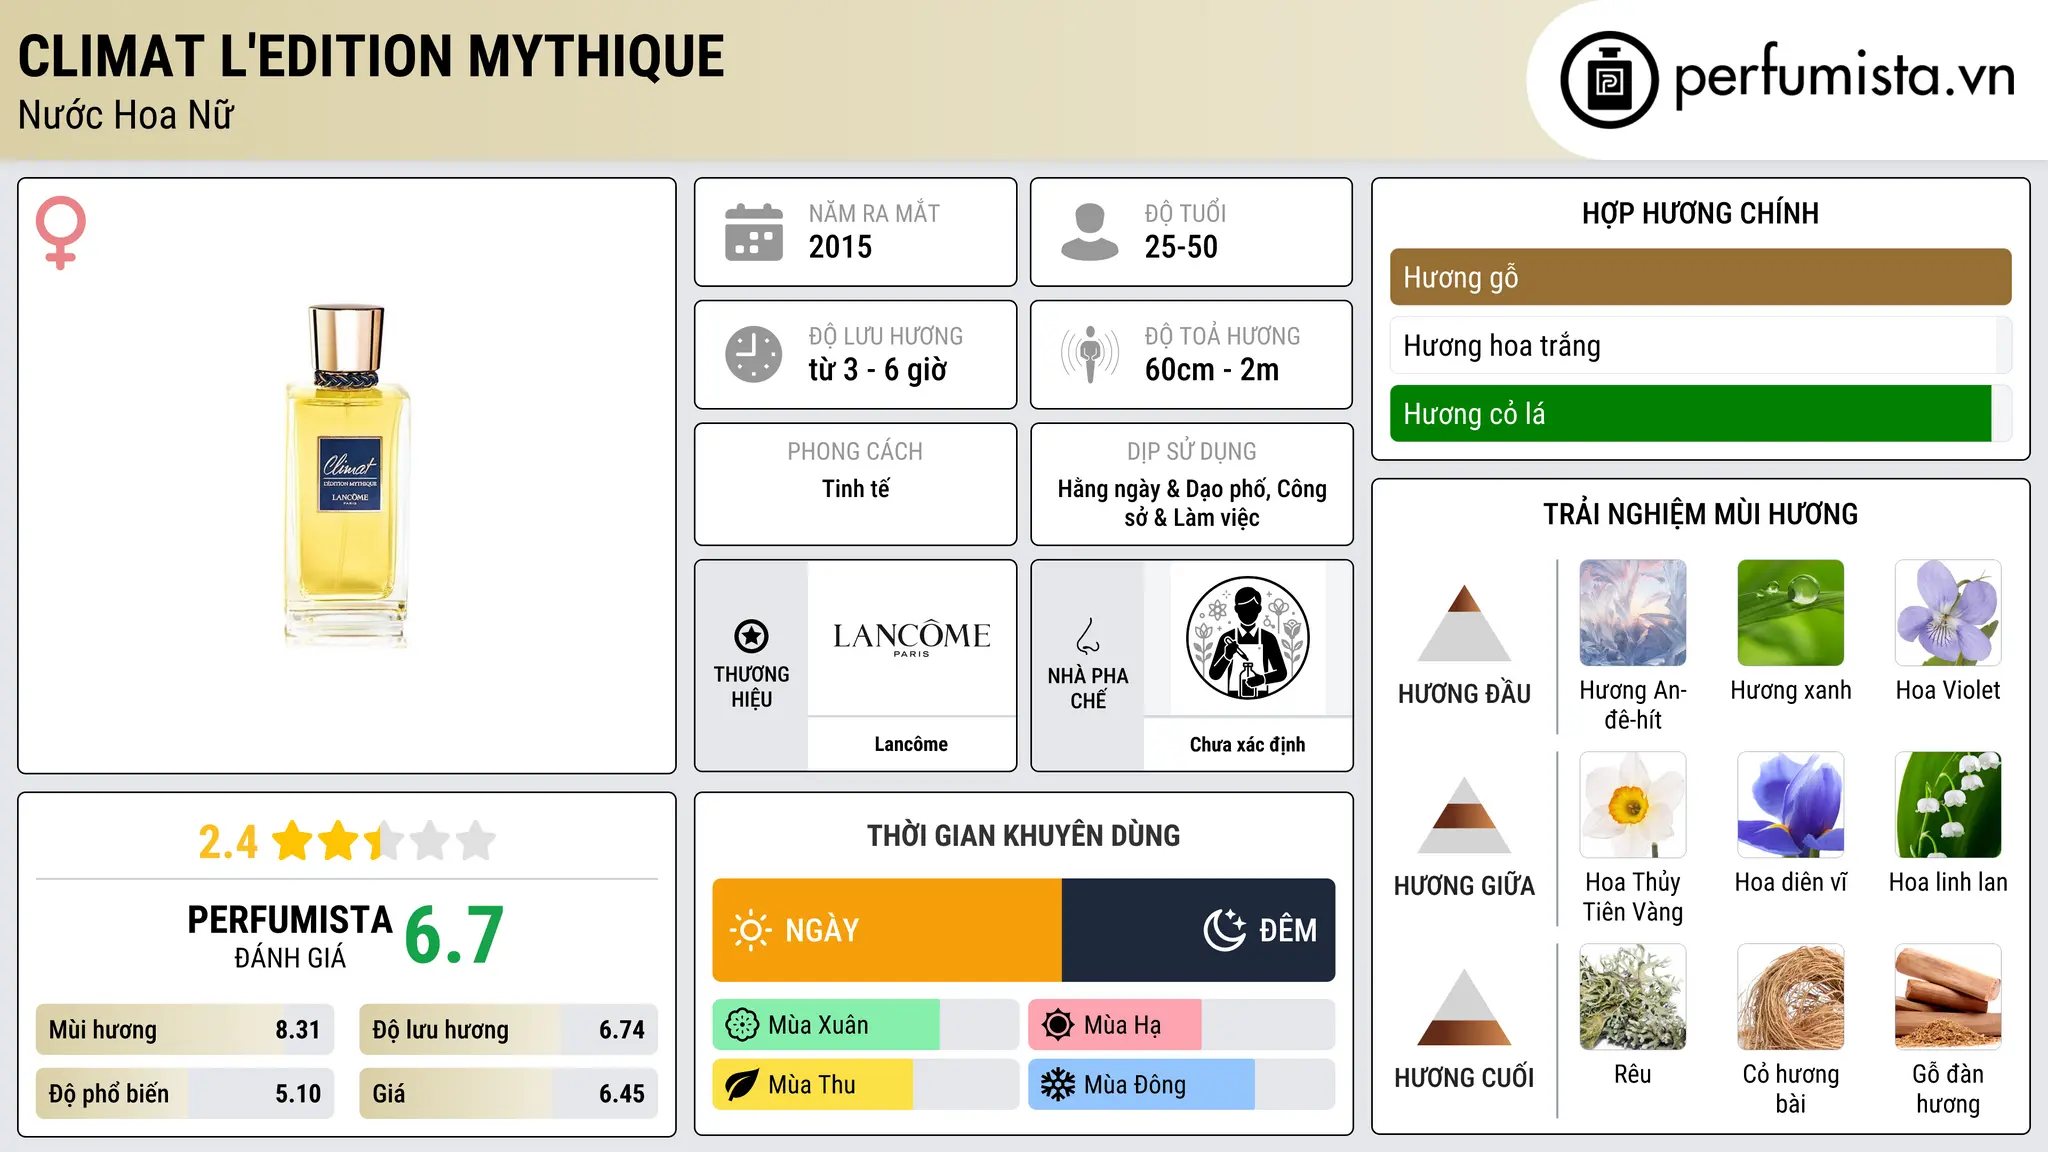The image size is (2048, 1152).
Task: Click the Mùa Xuân season bar
Action: tap(866, 1025)
